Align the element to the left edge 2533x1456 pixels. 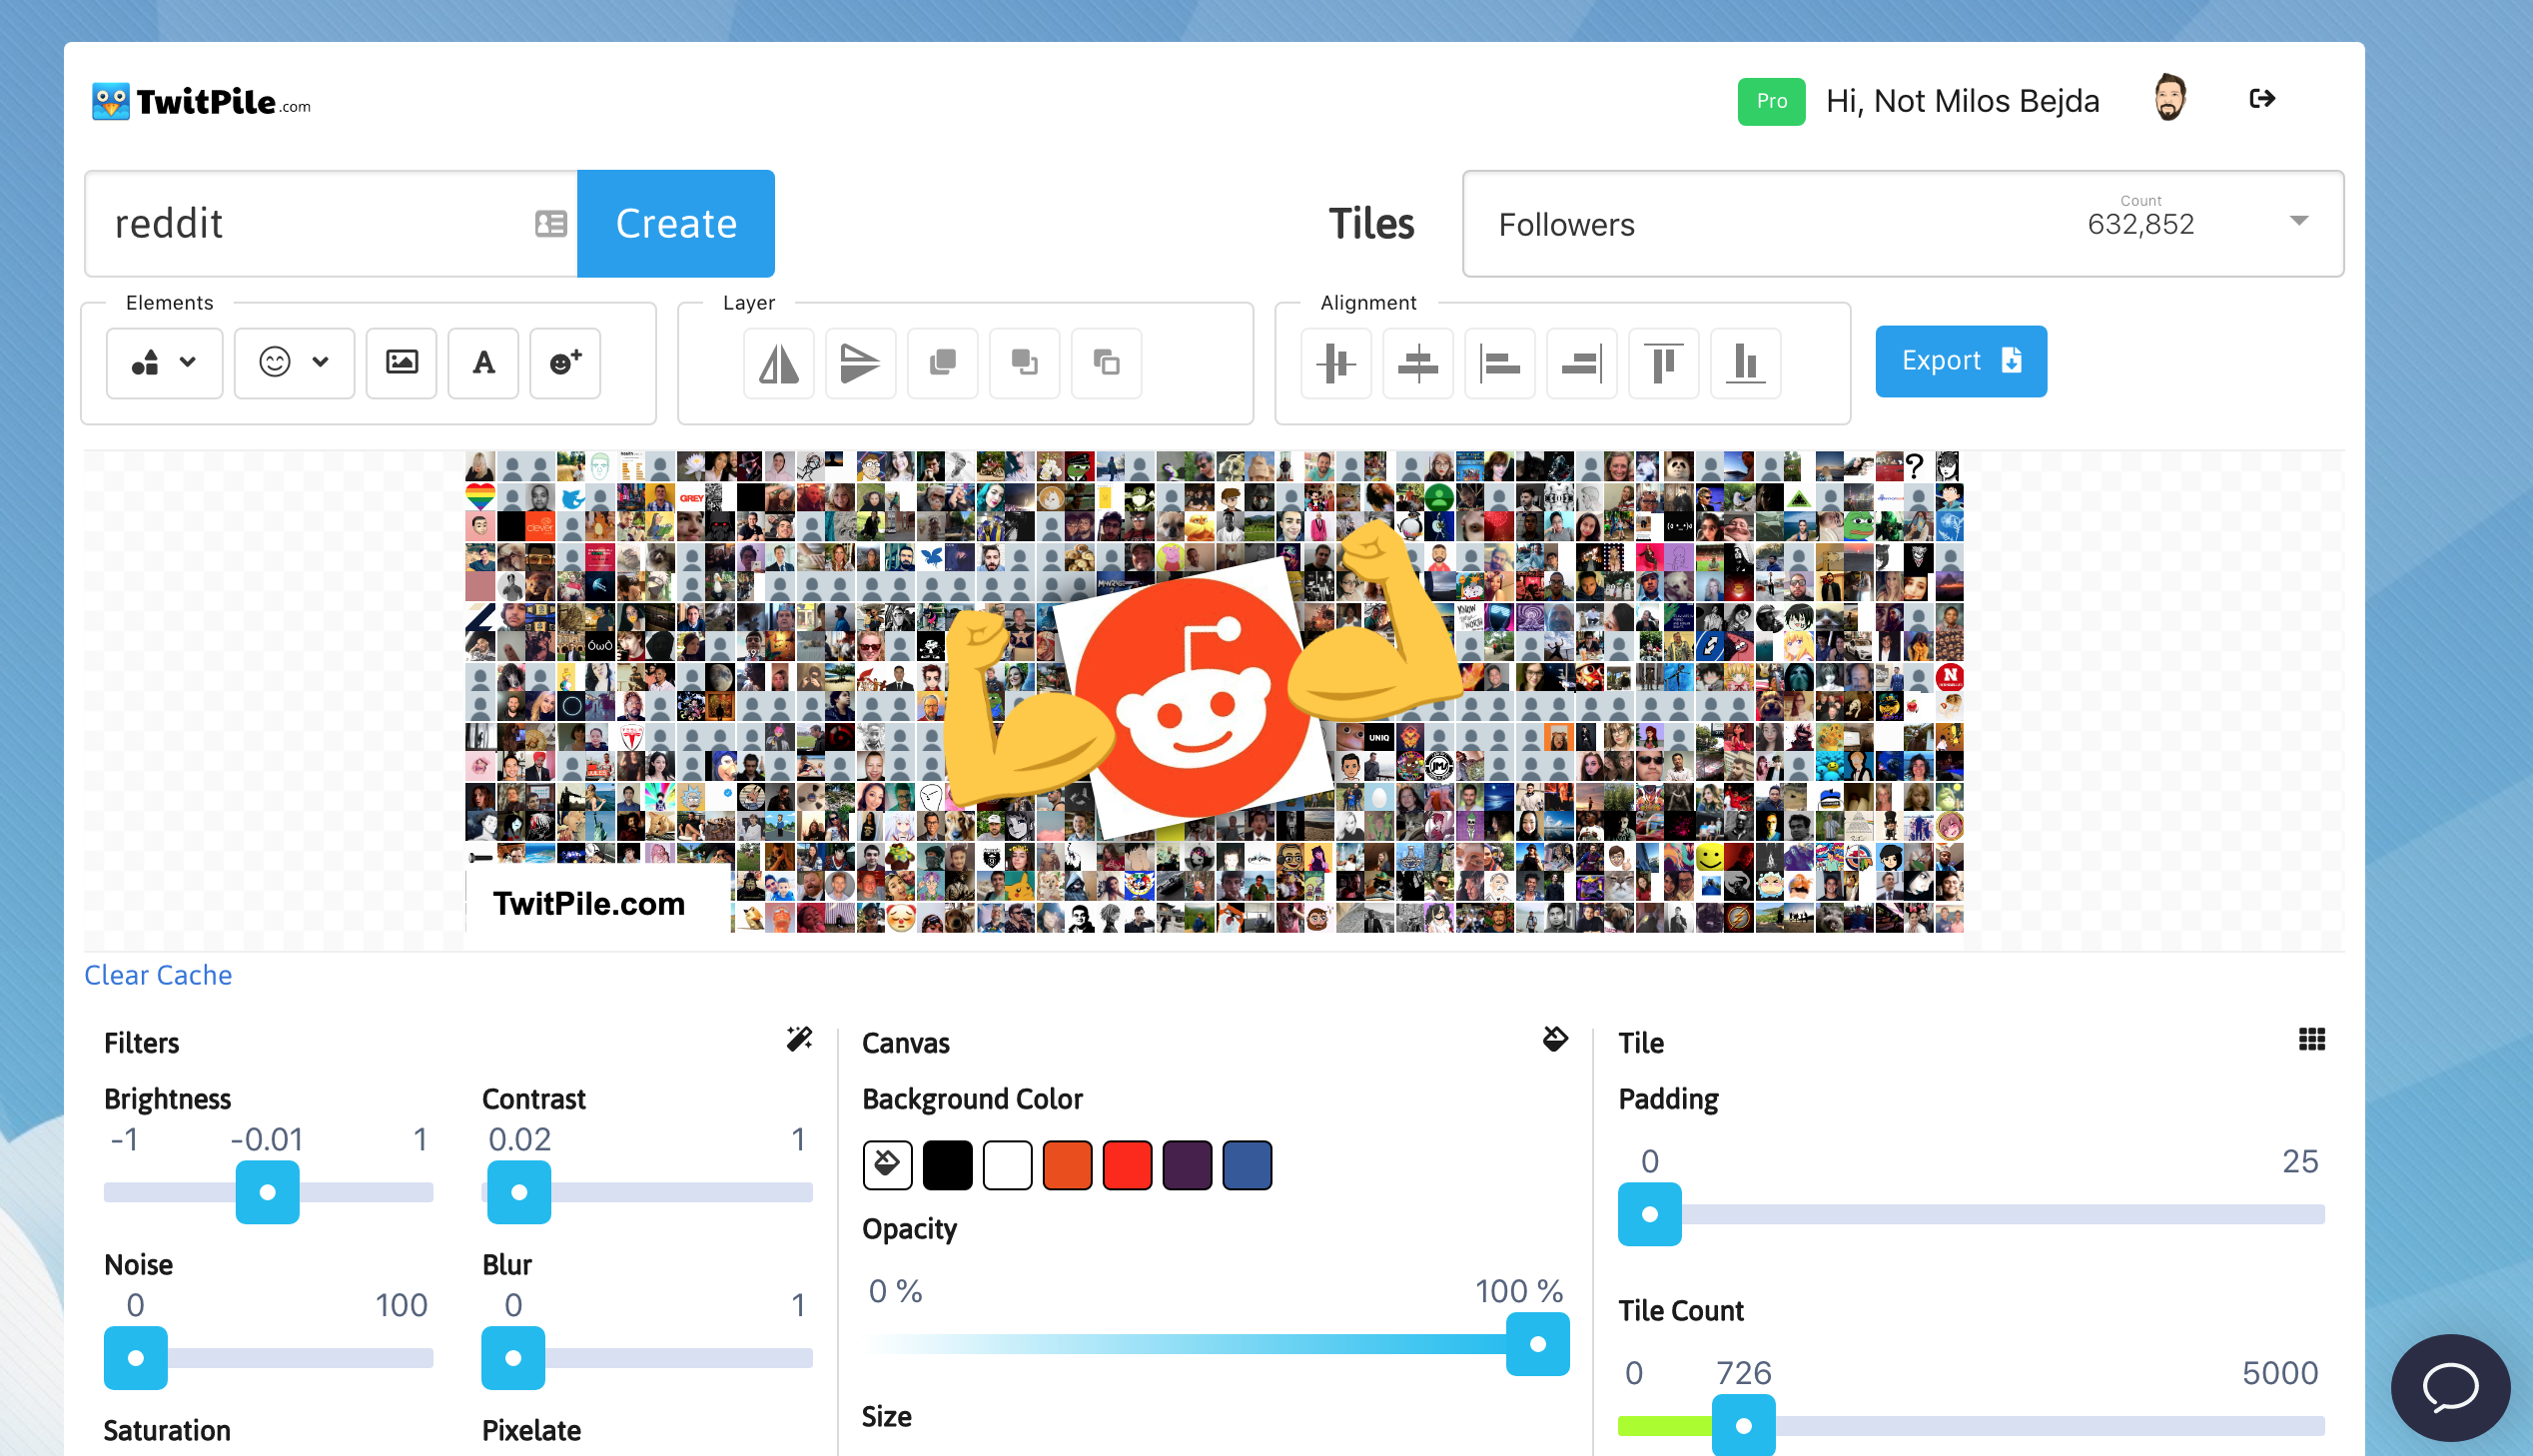tap(1499, 363)
